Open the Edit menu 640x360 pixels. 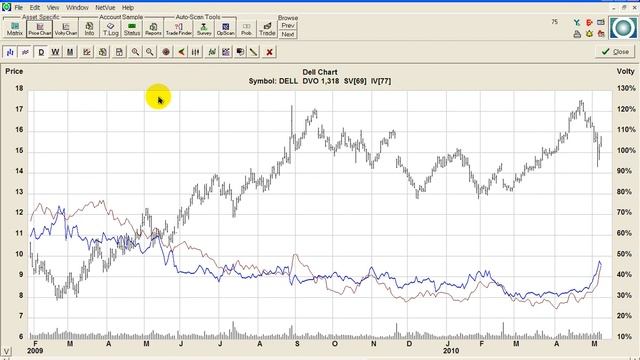(x=35, y=7)
